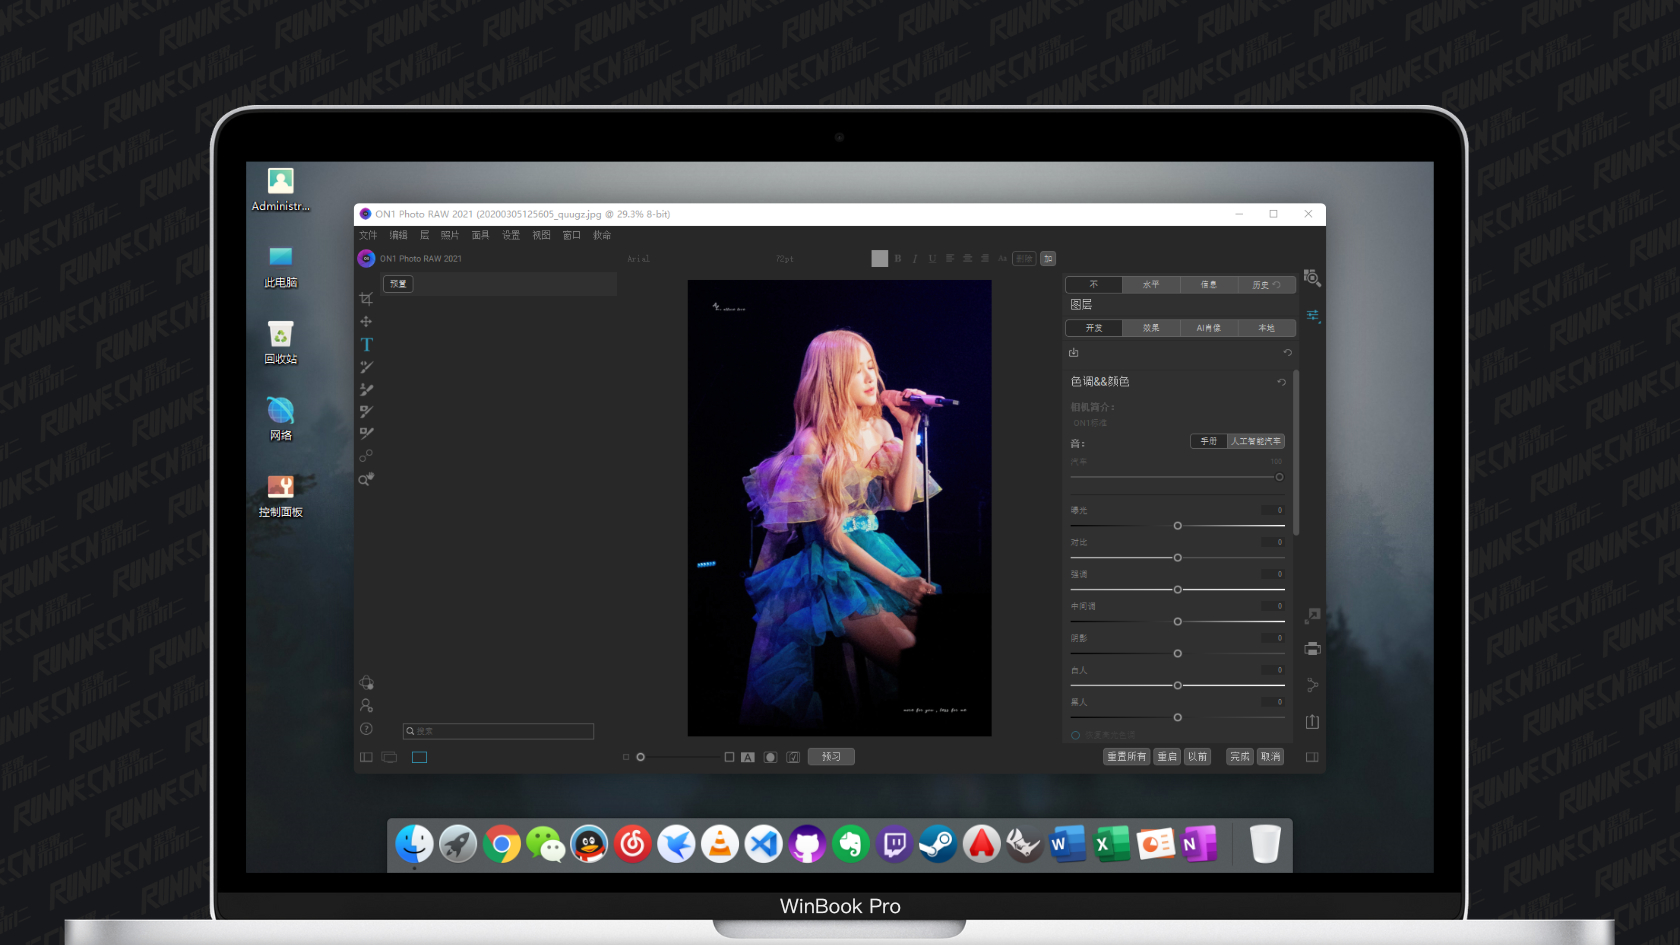The image size is (1680, 945).
Task: Click the 预置 presets button
Action: (x=398, y=284)
